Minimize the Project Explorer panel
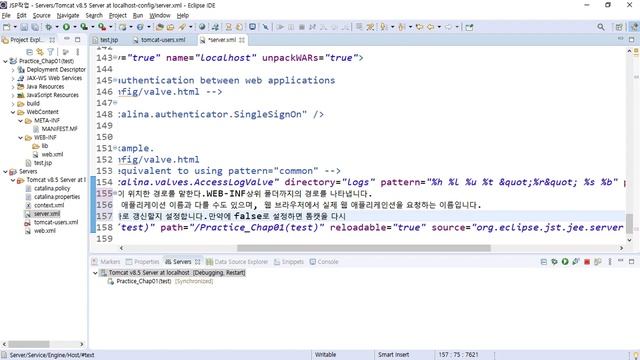The image size is (640, 360). click(x=67, y=39)
